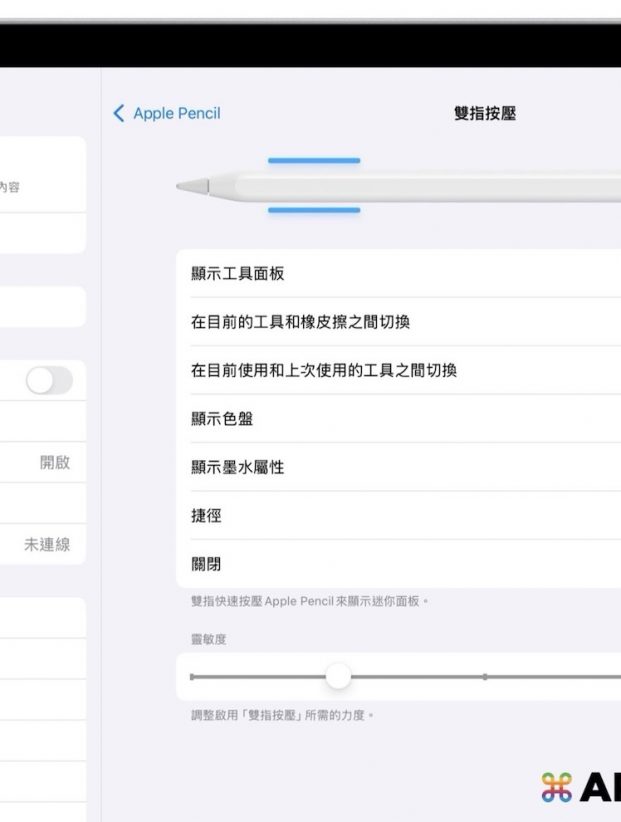
Task: Open the sidebar row showing 未連線
Action: point(42,545)
